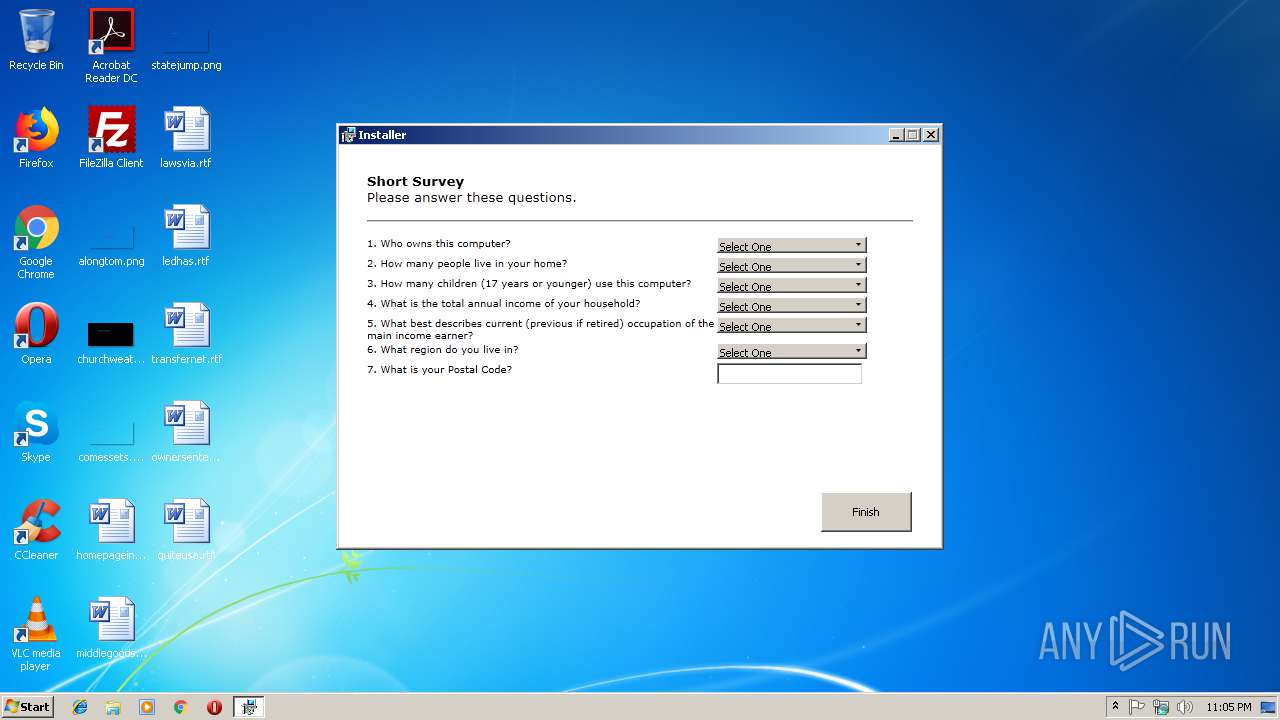
Task: Launch FileZilla Client desktop icon
Action: click(x=111, y=138)
